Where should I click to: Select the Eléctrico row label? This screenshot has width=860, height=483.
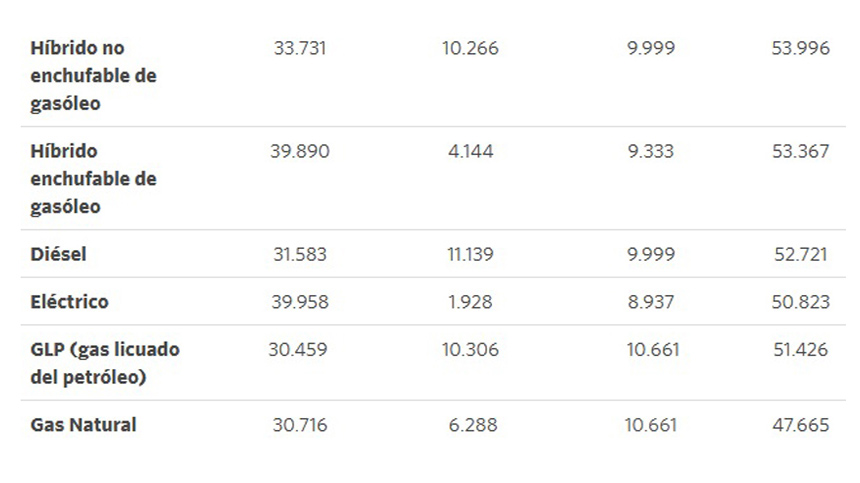click(x=70, y=302)
